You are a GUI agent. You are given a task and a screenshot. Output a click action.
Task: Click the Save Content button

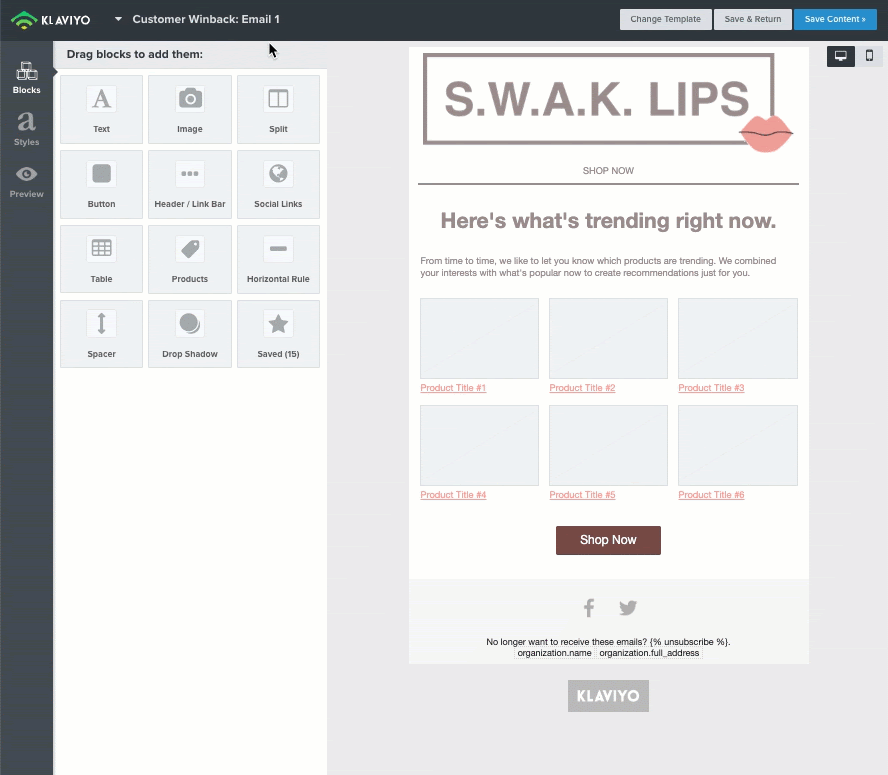point(835,19)
